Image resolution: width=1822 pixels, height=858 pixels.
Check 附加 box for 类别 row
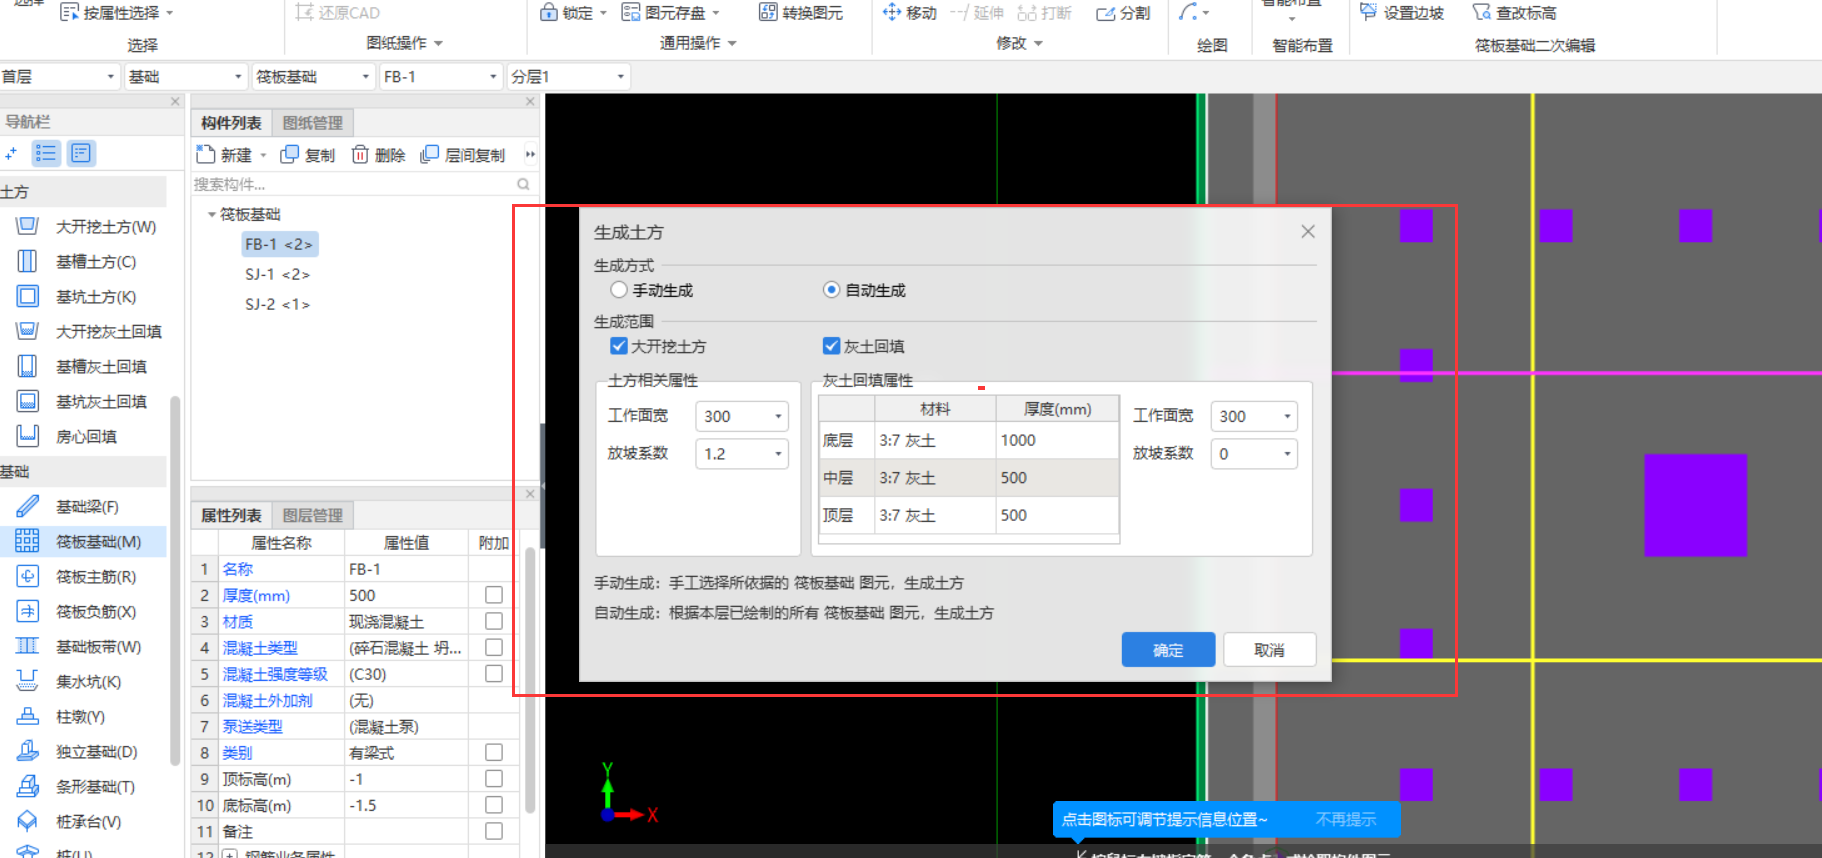click(x=494, y=752)
